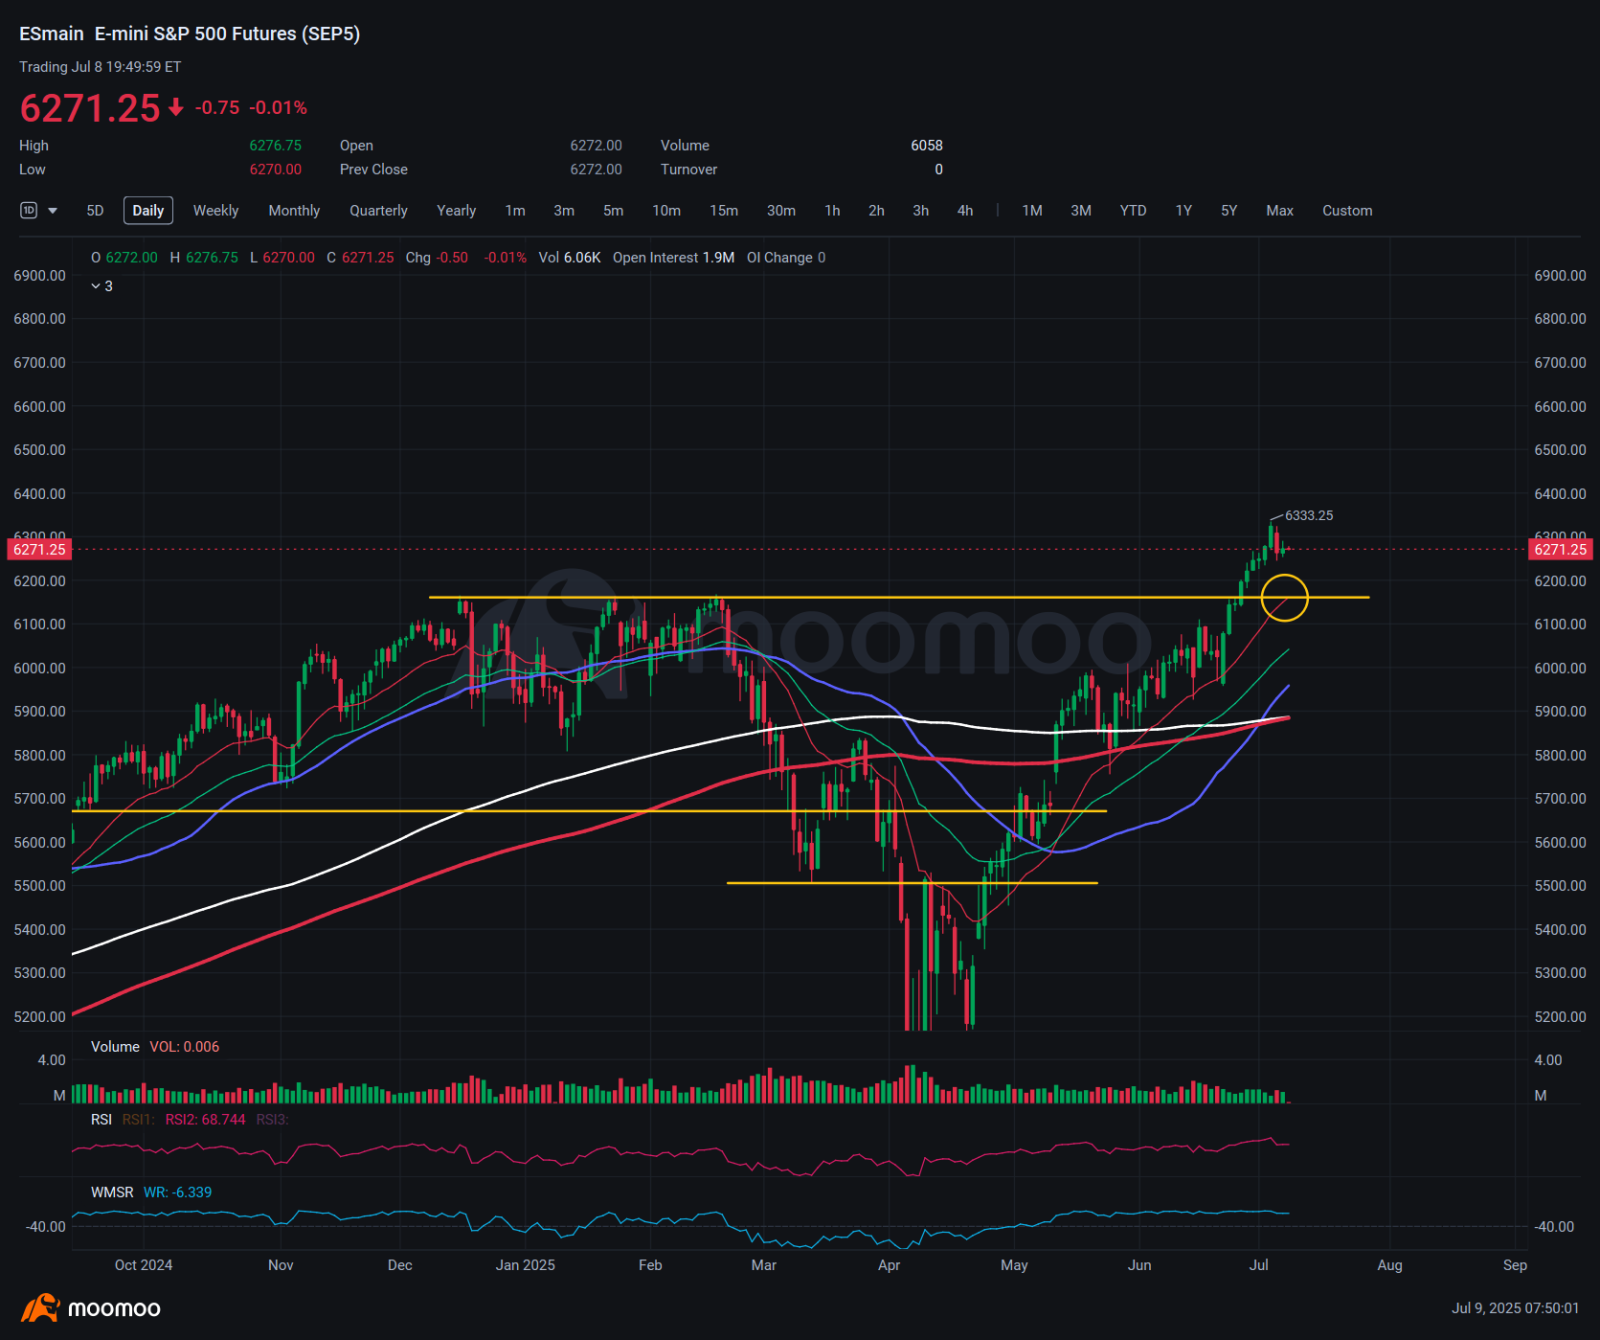
Task: Select the RSI indicator label
Action: point(101,1120)
